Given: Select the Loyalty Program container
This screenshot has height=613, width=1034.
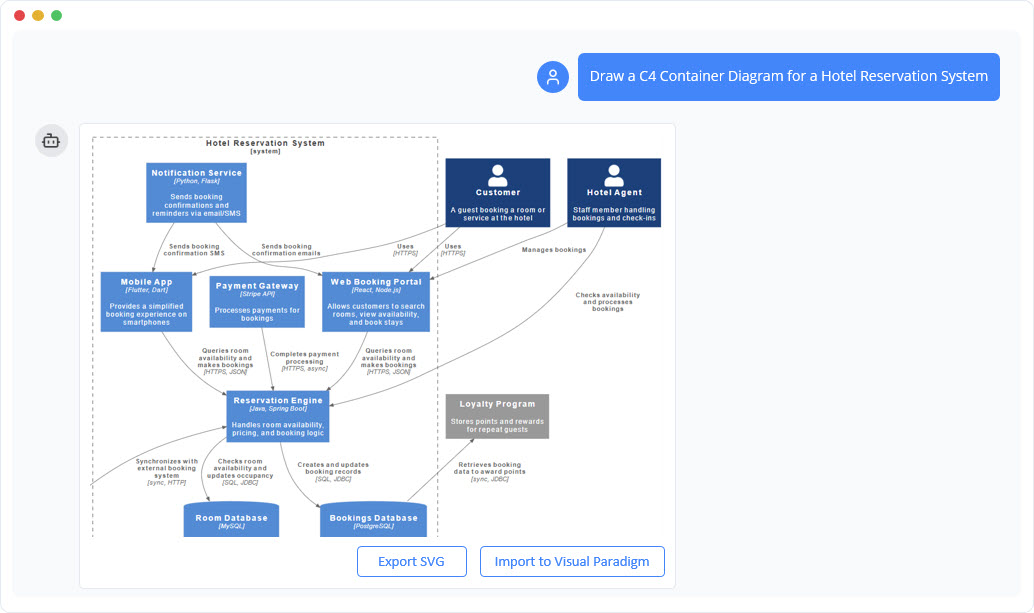Looking at the screenshot, I should [x=497, y=415].
